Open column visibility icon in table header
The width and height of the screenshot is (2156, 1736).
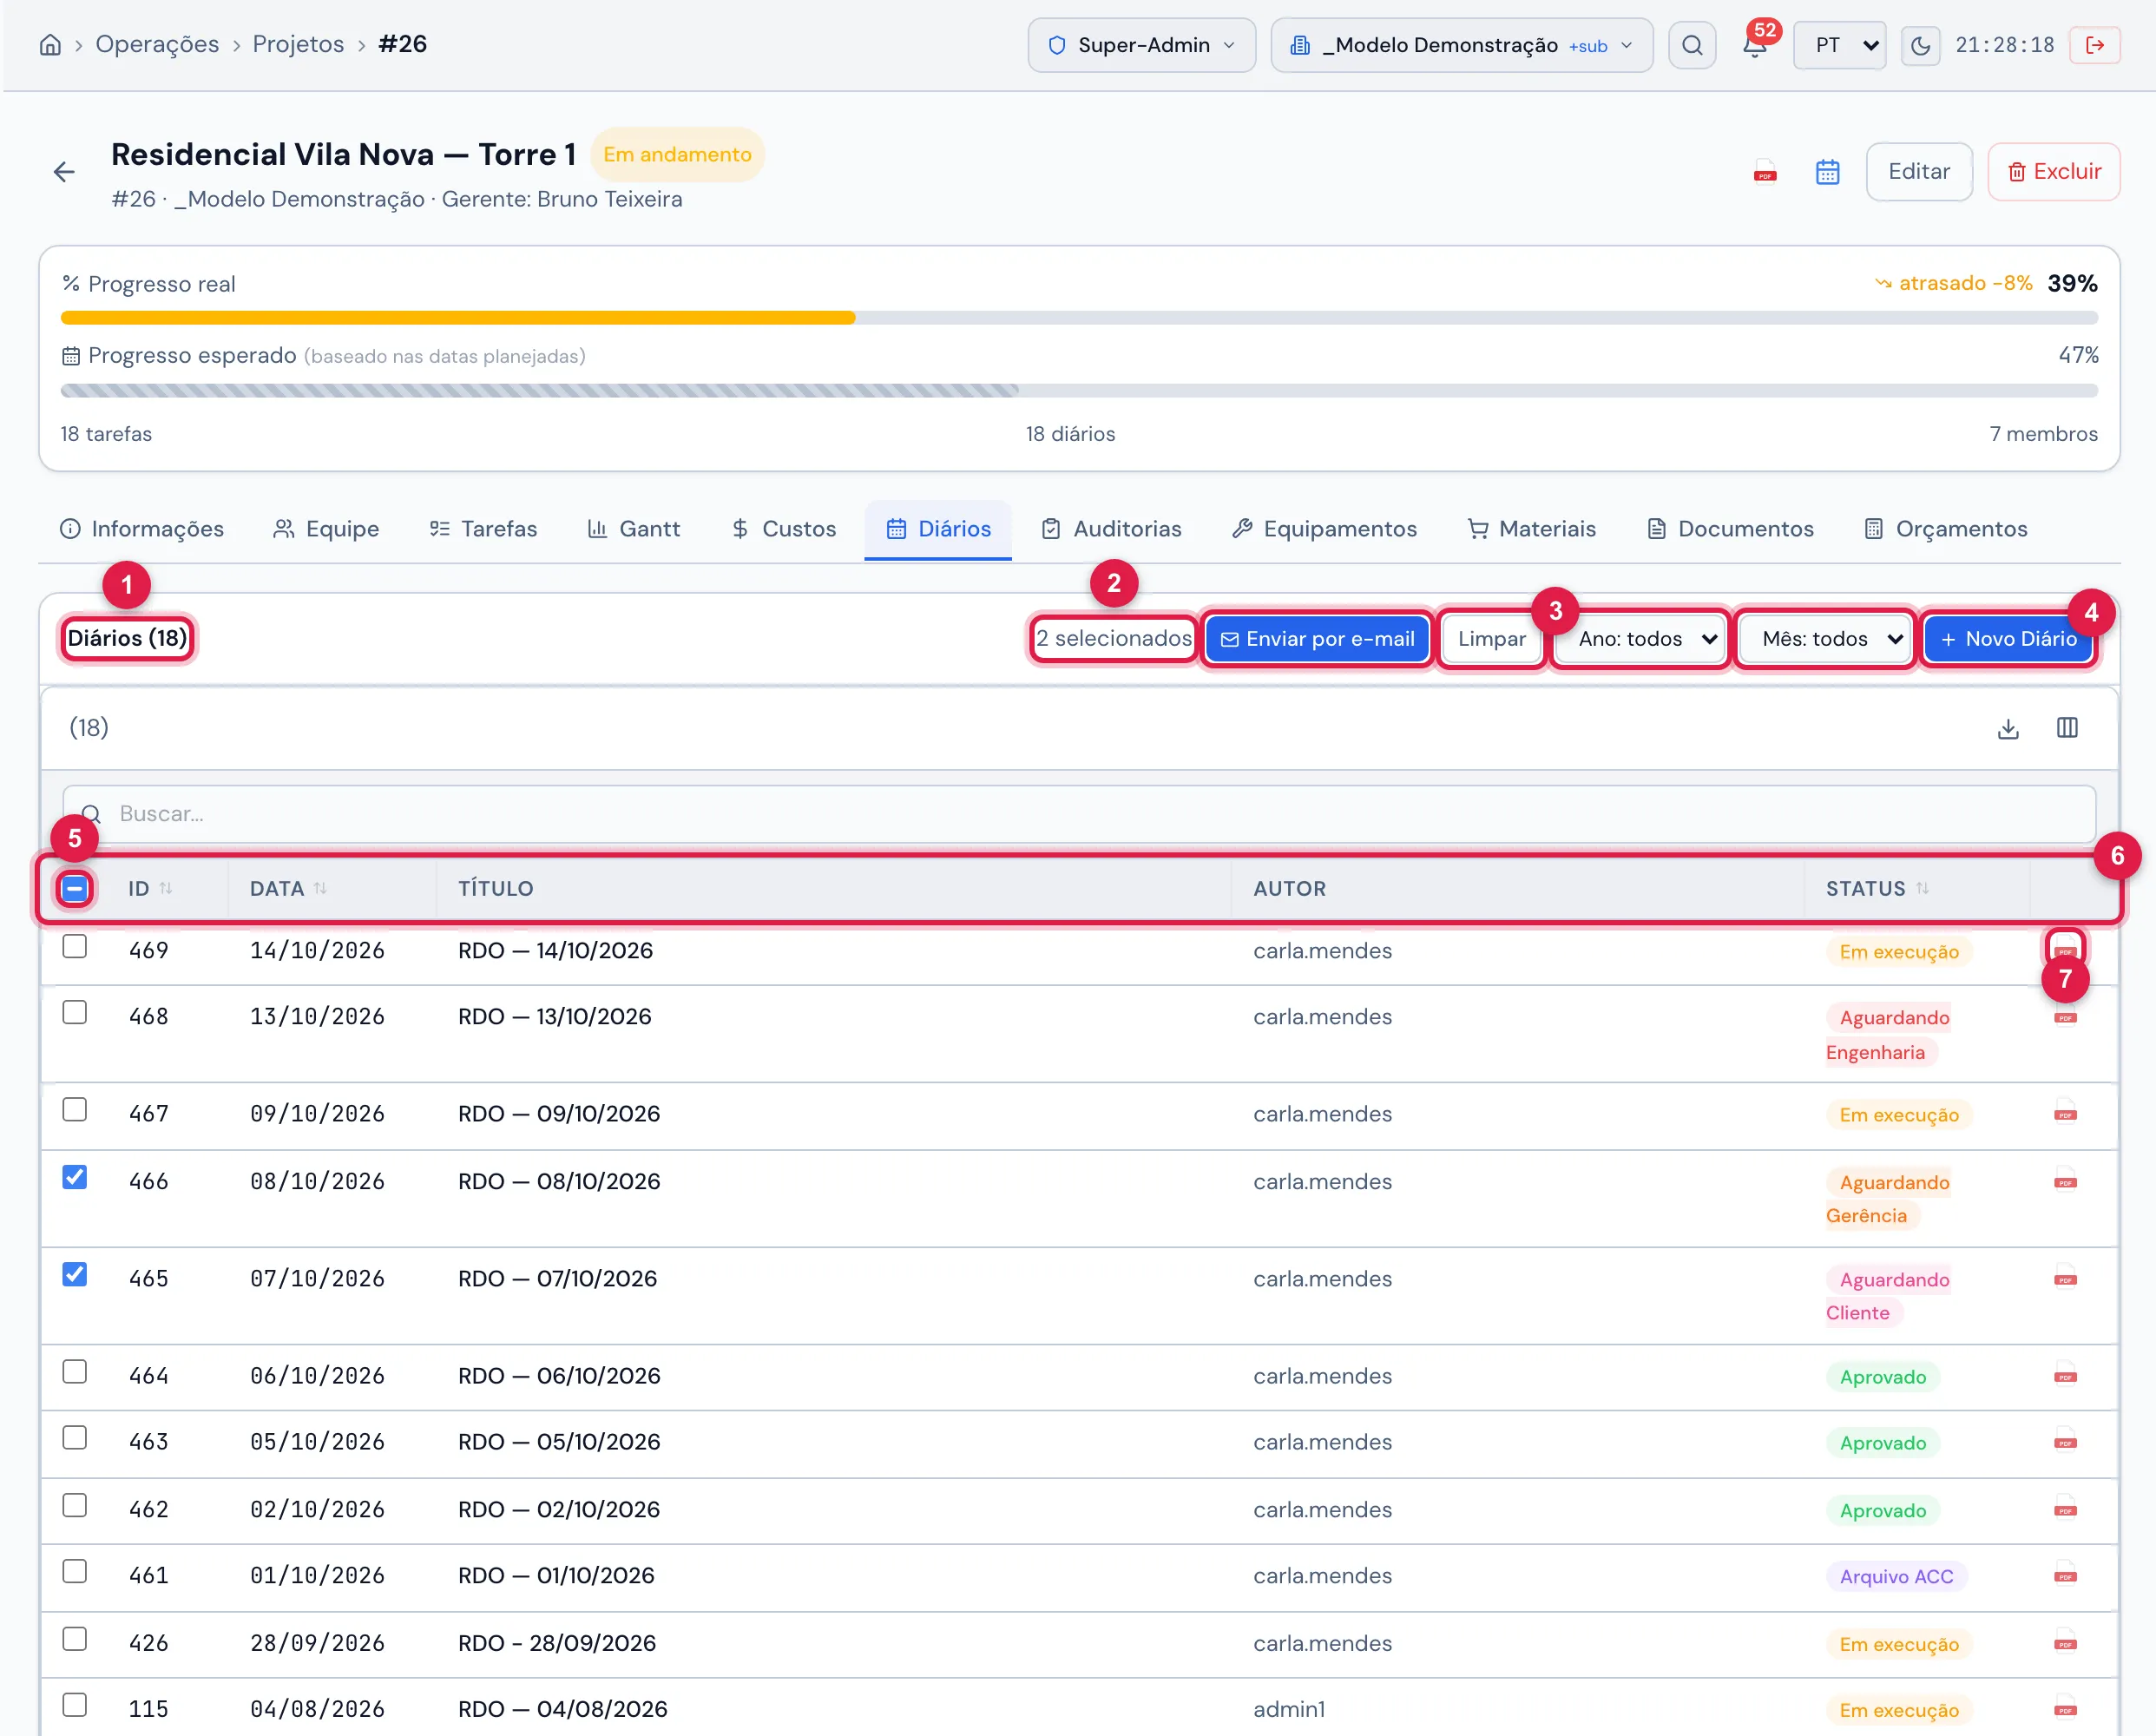click(x=2067, y=728)
